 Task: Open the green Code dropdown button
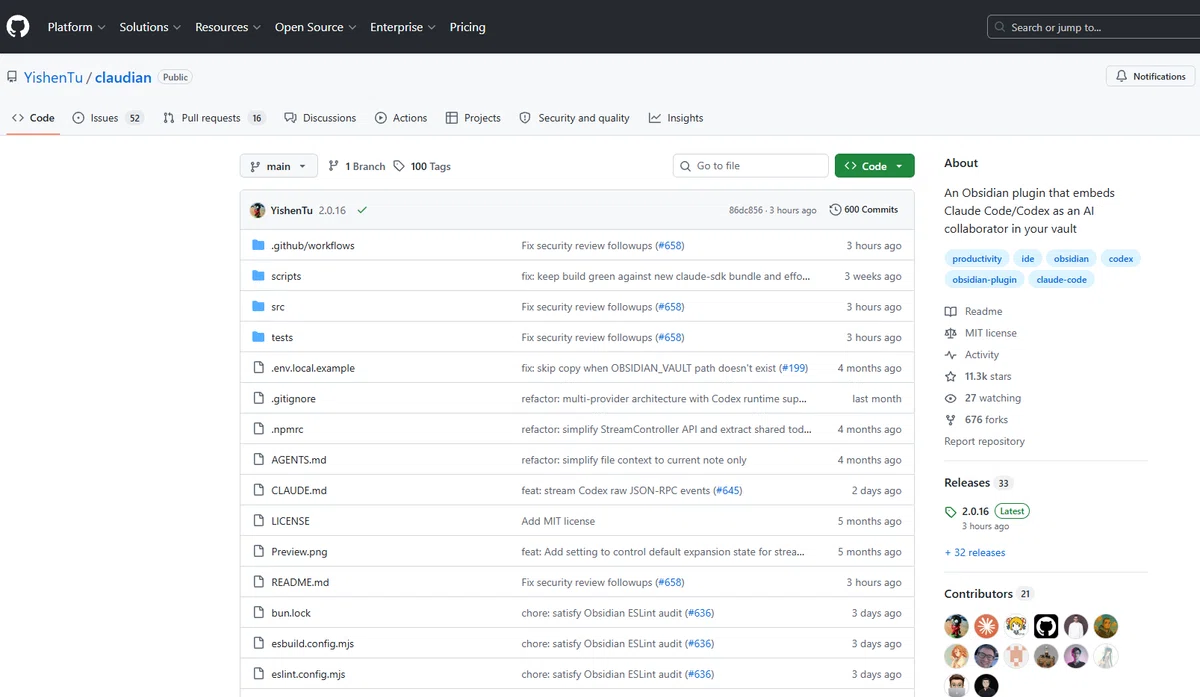point(874,166)
